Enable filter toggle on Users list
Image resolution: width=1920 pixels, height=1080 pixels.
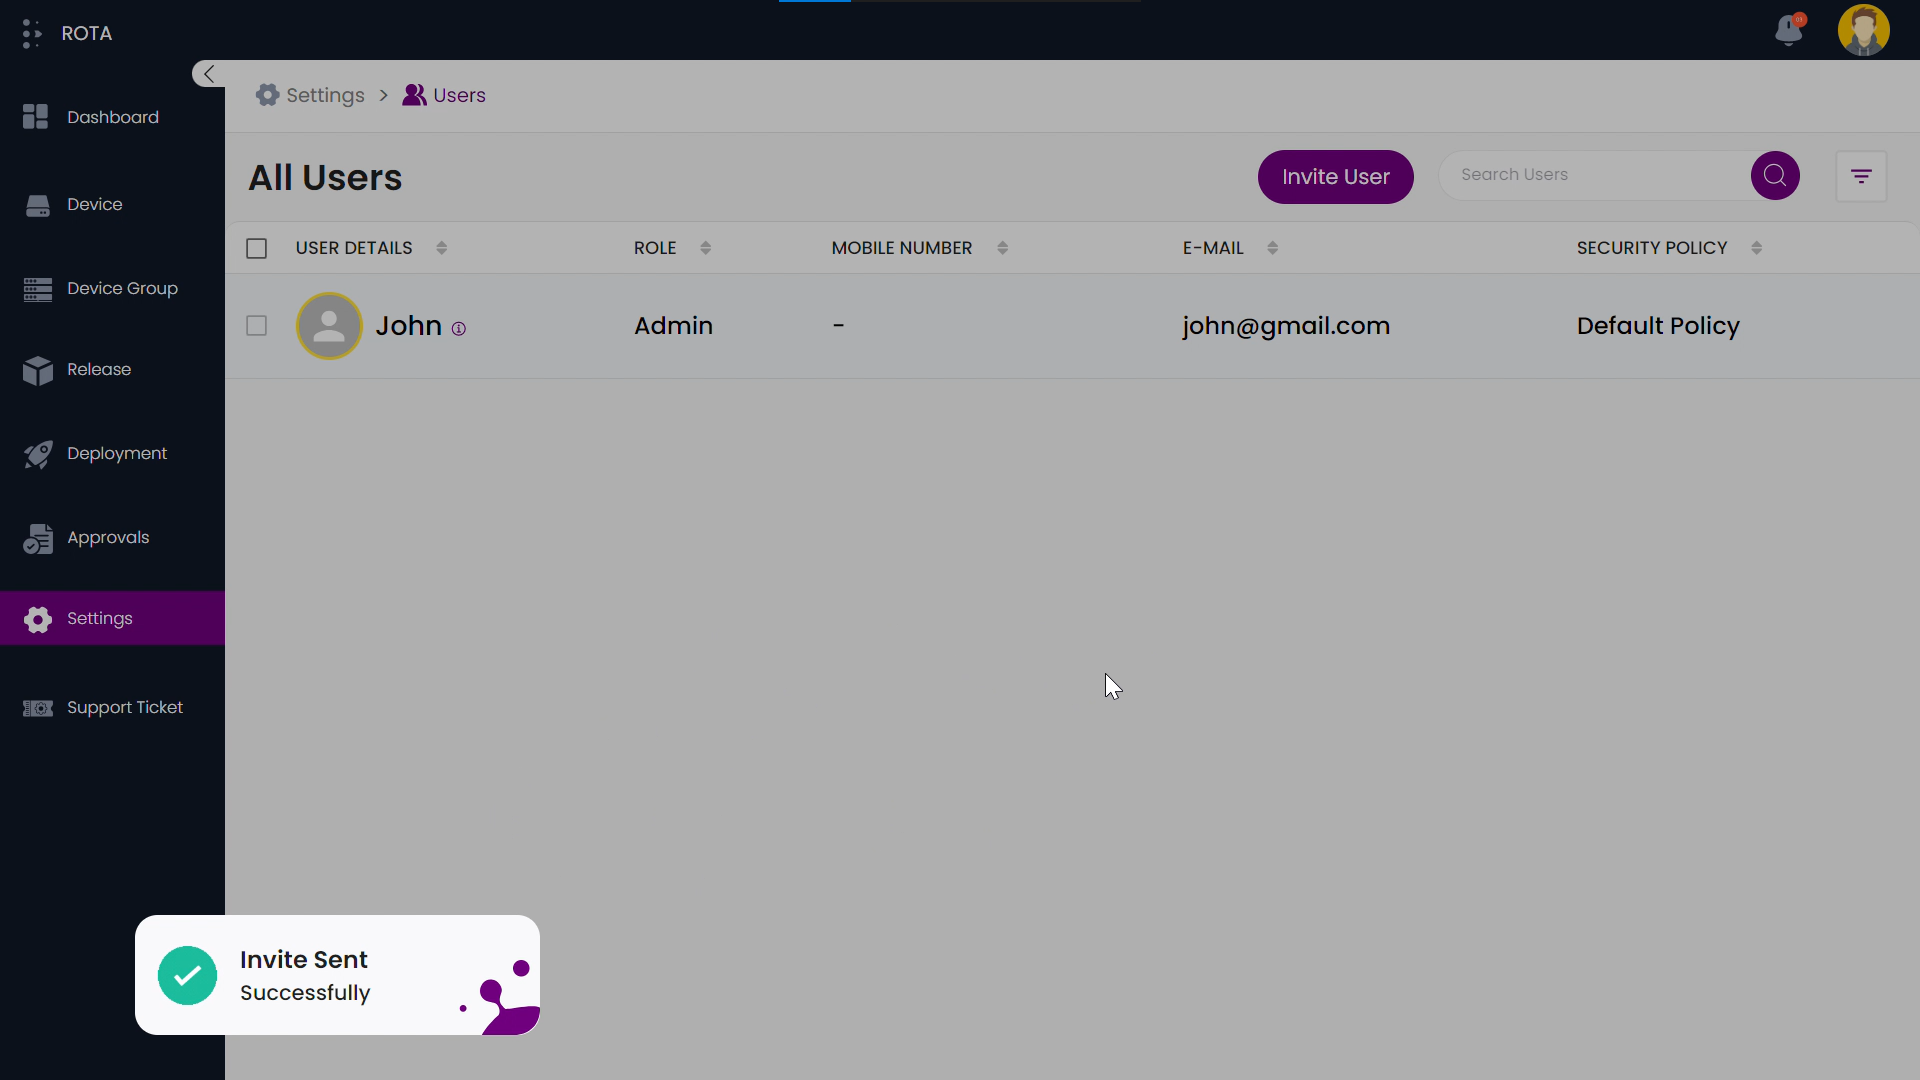pyautogui.click(x=1862, y=175)
